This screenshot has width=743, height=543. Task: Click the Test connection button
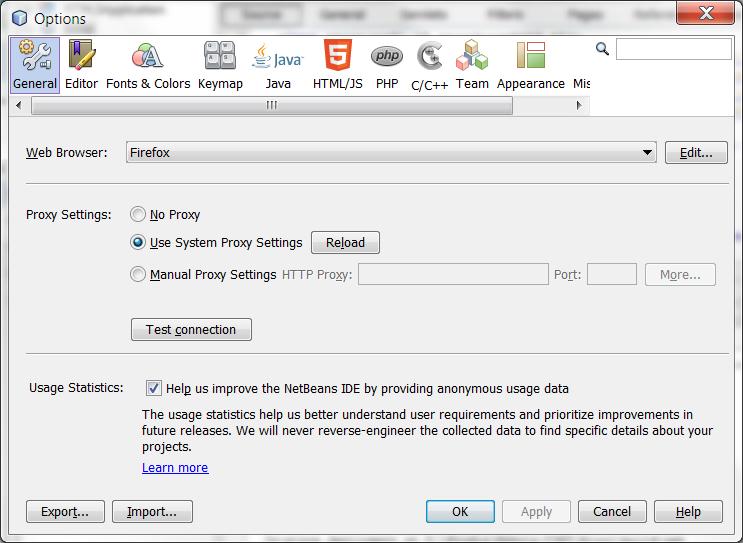(191, 329)
